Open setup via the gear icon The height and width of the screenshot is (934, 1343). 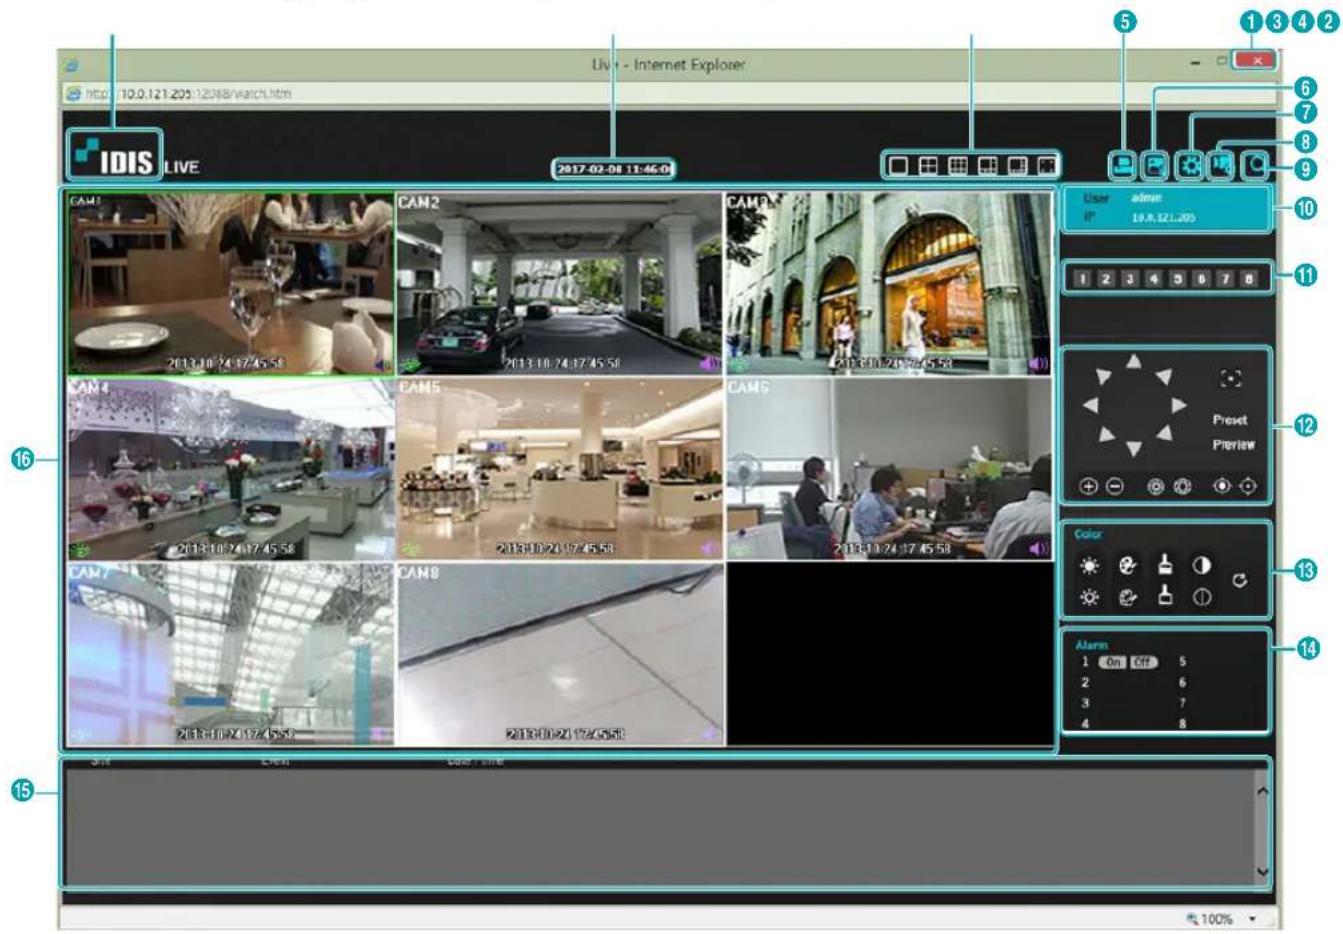(1189, 166)
